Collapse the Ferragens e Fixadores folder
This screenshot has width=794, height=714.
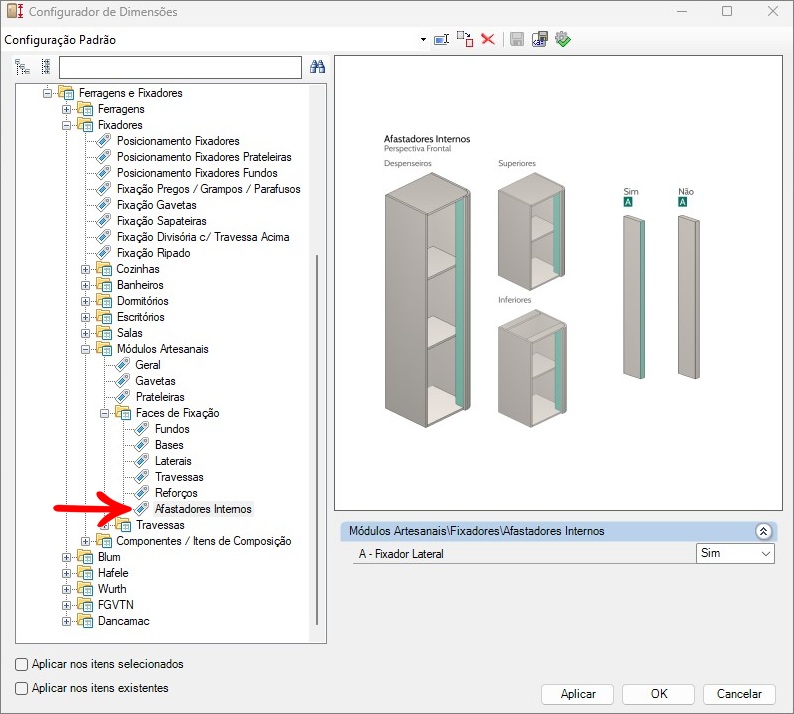click(x=48, y=93)
